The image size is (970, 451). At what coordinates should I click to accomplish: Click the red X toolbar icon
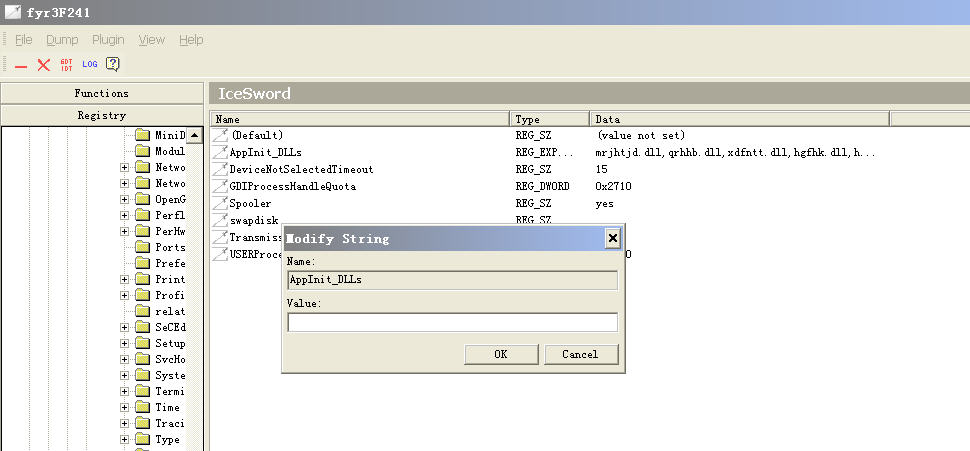pyautogui.click(x=43, y=65)
